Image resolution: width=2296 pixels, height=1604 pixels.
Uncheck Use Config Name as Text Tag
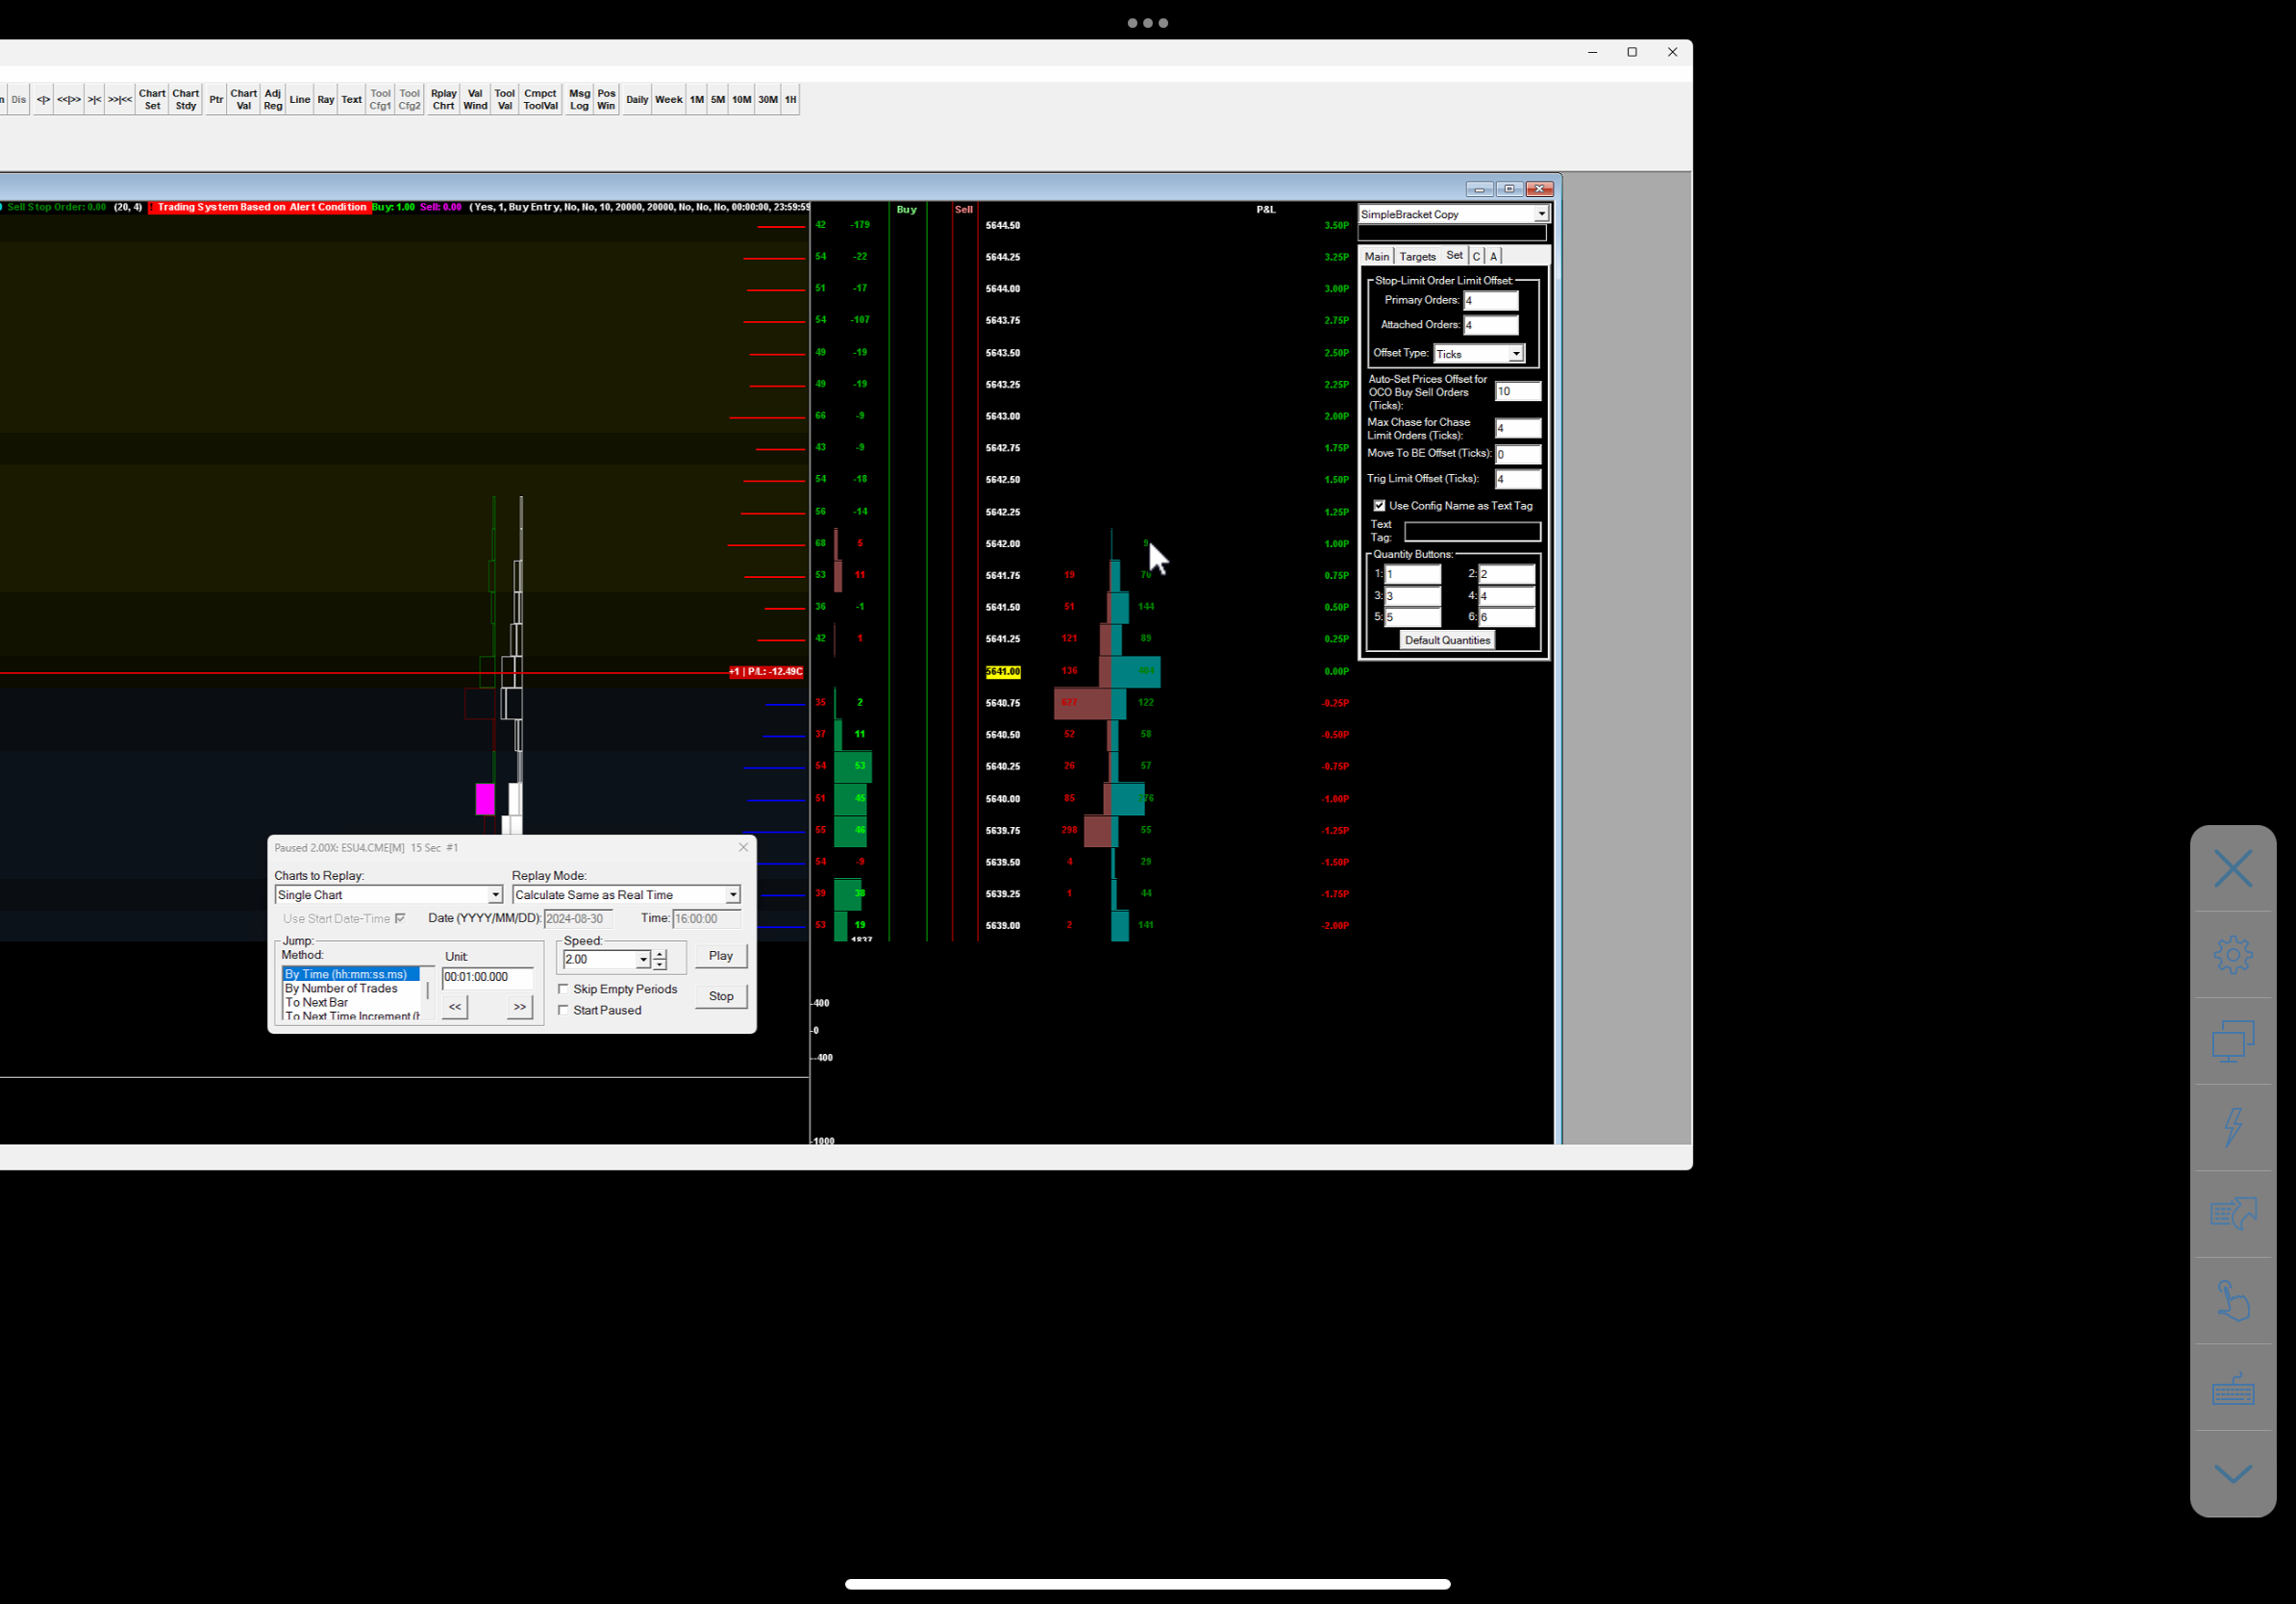[x=1379, y=506]
